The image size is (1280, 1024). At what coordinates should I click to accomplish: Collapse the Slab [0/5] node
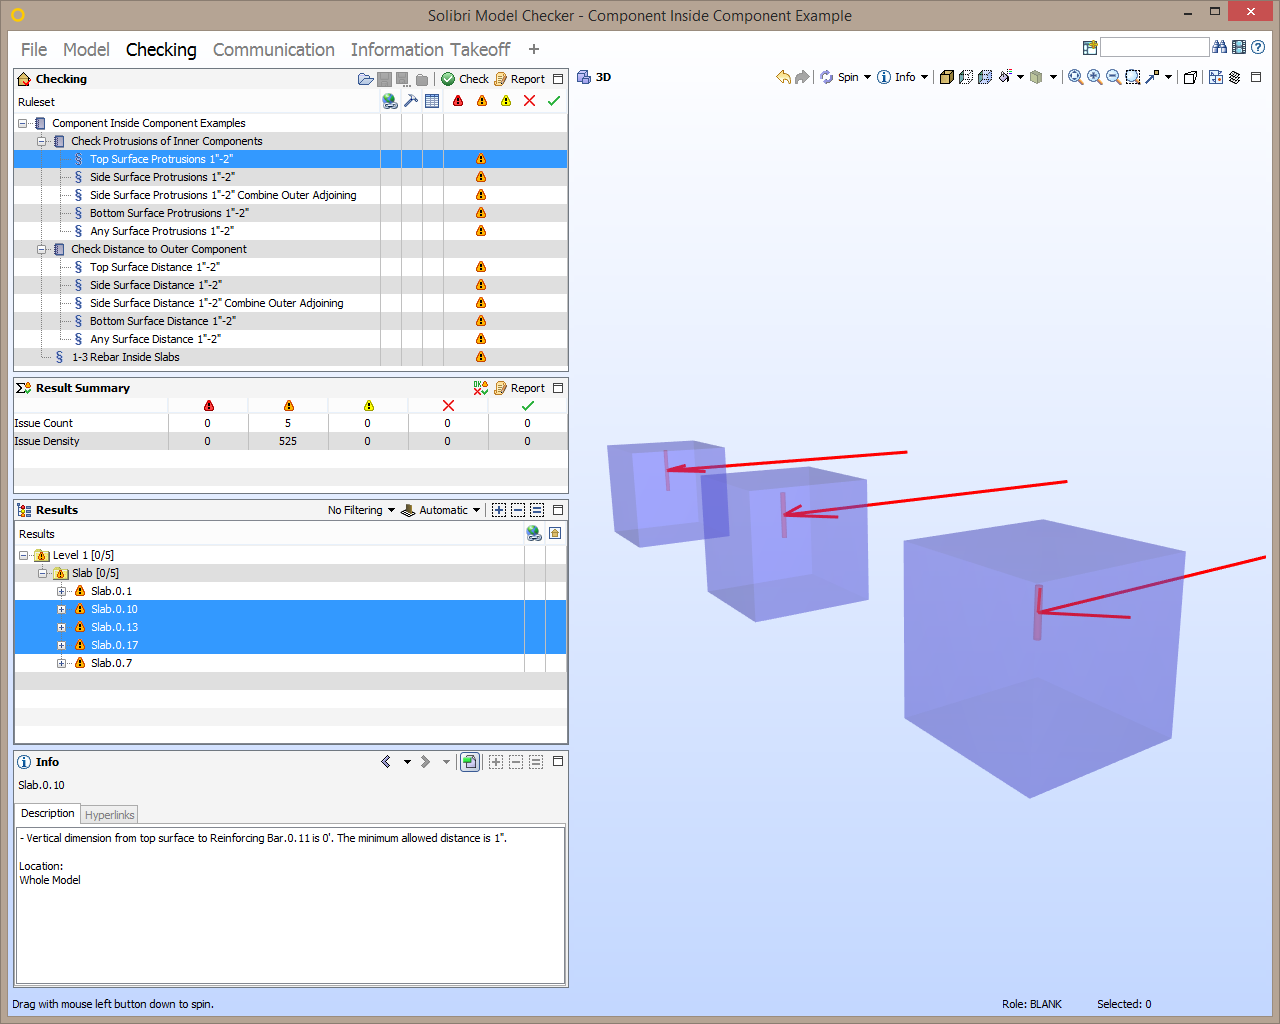pos(42,573)
